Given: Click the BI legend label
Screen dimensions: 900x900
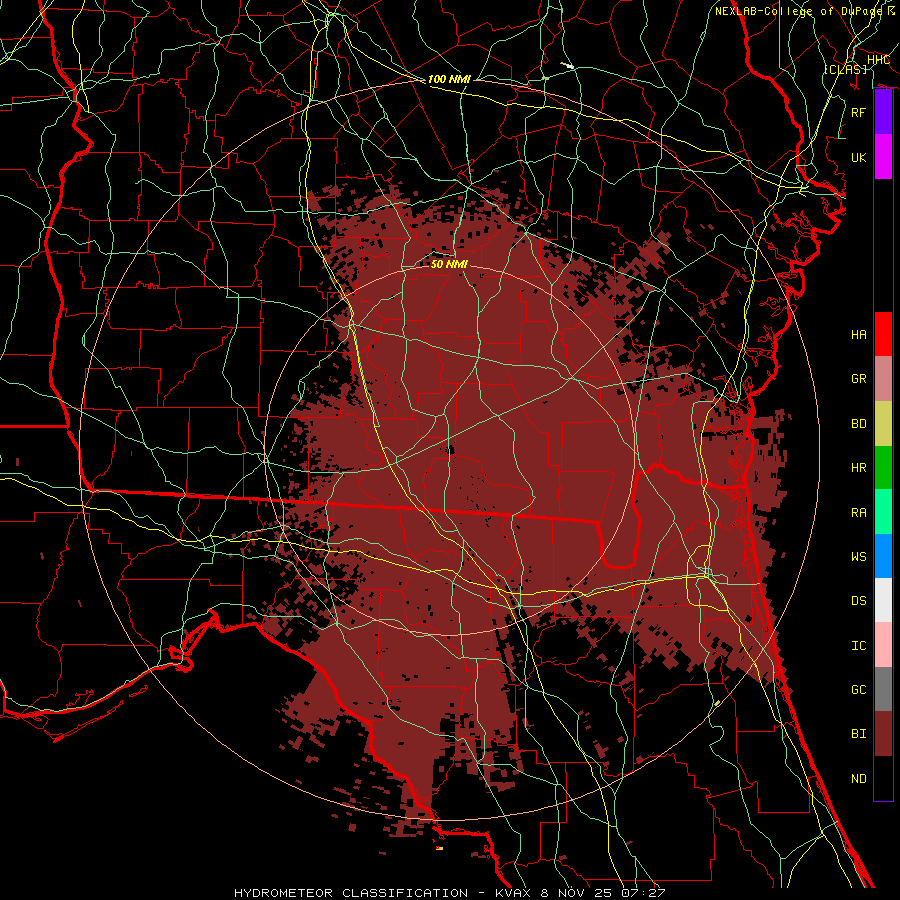Looking at the screenshot, I should click(x=858, y=734).
